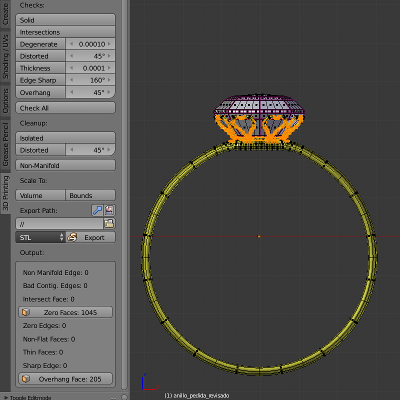Click "Non Manifold Edge: 0" output line

[x=56, y=272]
